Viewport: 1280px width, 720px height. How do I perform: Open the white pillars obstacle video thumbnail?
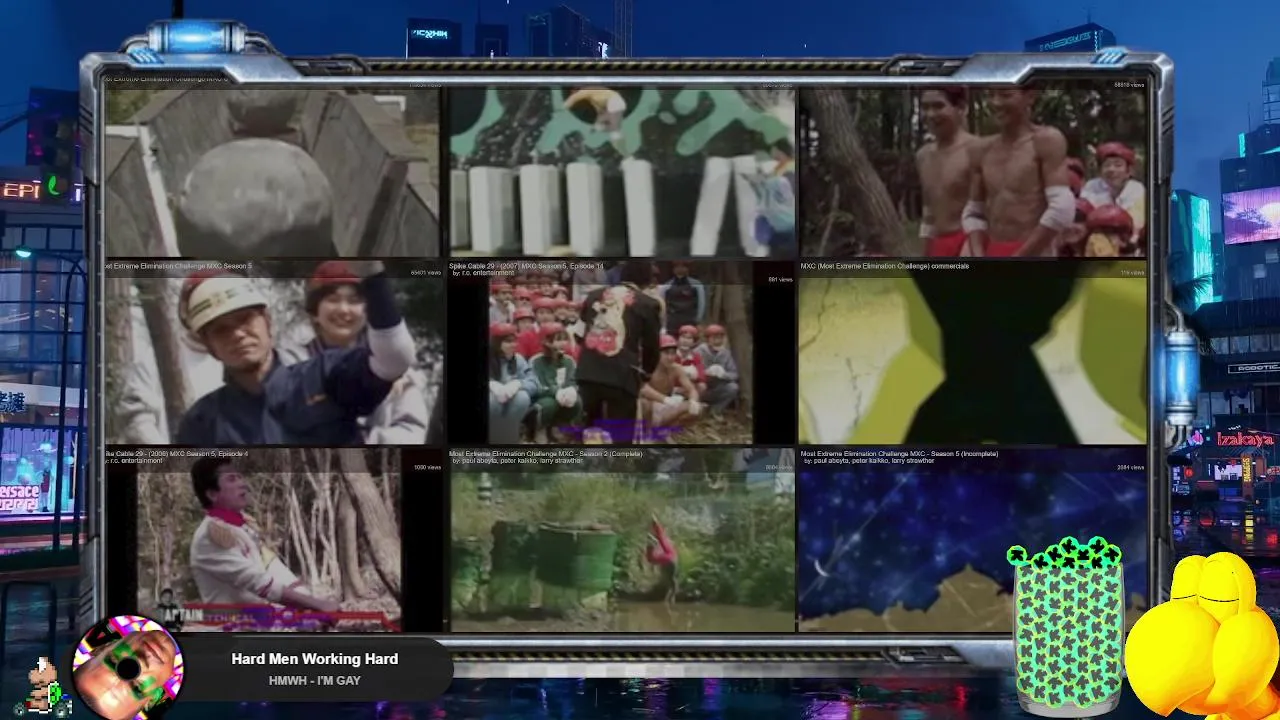[x=622, y=173]
